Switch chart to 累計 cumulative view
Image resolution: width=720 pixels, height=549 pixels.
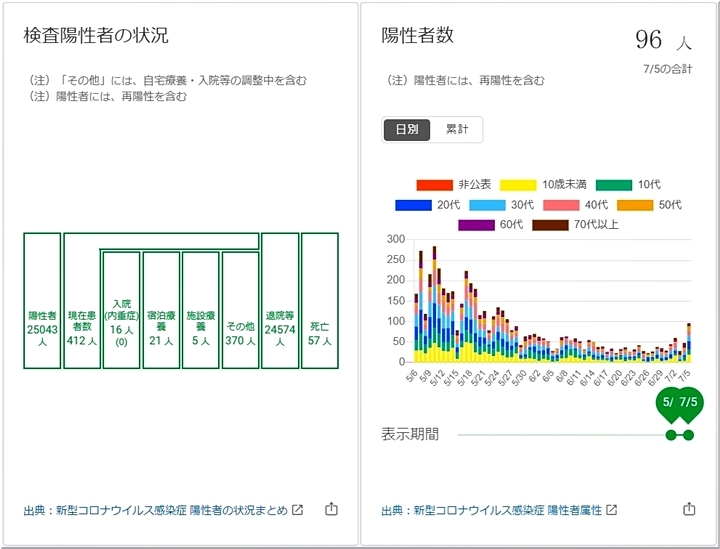[457, 130]
